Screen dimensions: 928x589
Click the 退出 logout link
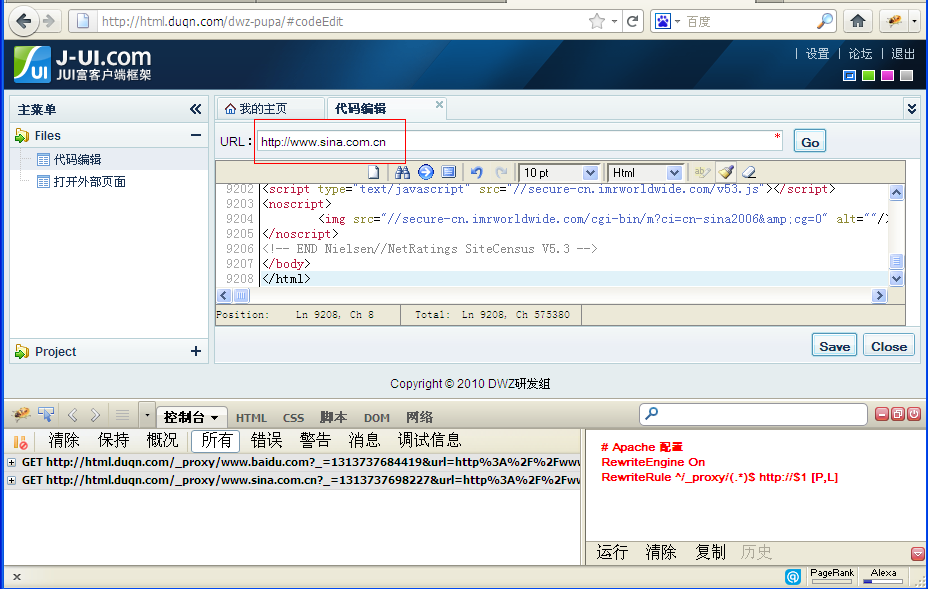coord(903,54)
